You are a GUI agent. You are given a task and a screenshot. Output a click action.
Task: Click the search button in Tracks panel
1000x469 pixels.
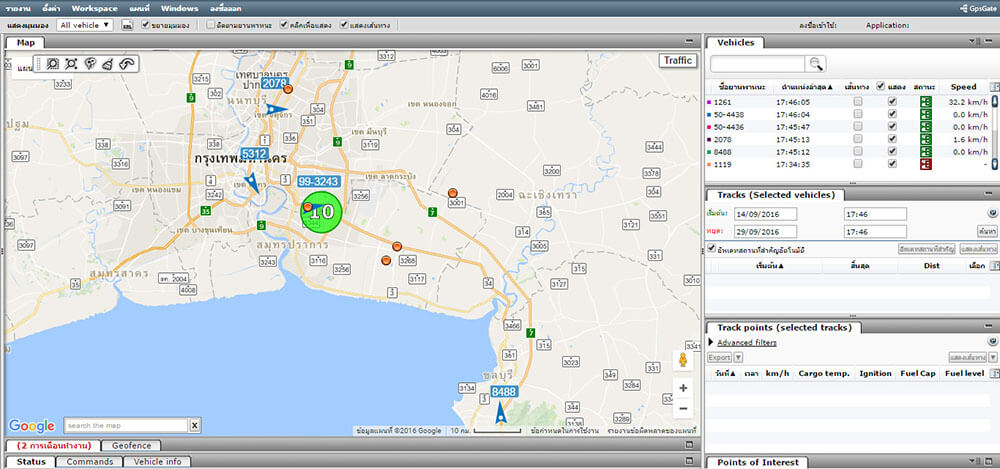pyautogui.click(x=987, y=232)
